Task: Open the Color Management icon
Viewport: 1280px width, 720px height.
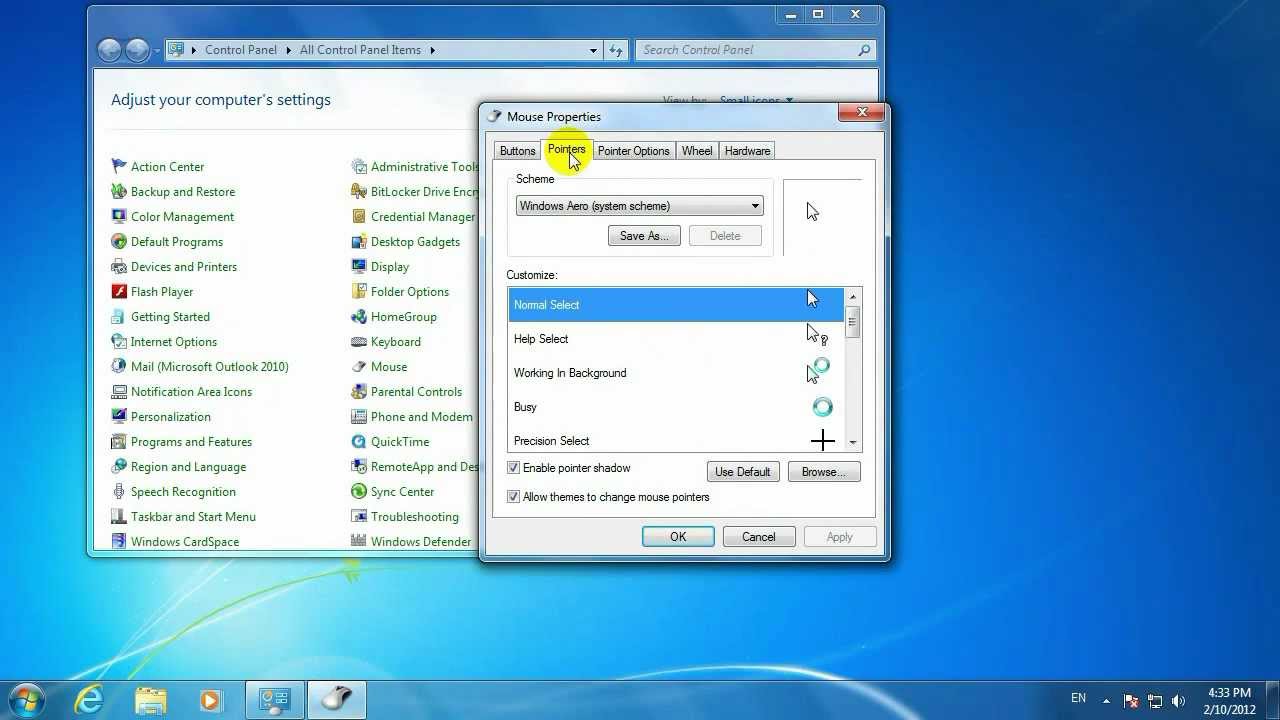Action: pyautogui.click(x=119, y=217)
